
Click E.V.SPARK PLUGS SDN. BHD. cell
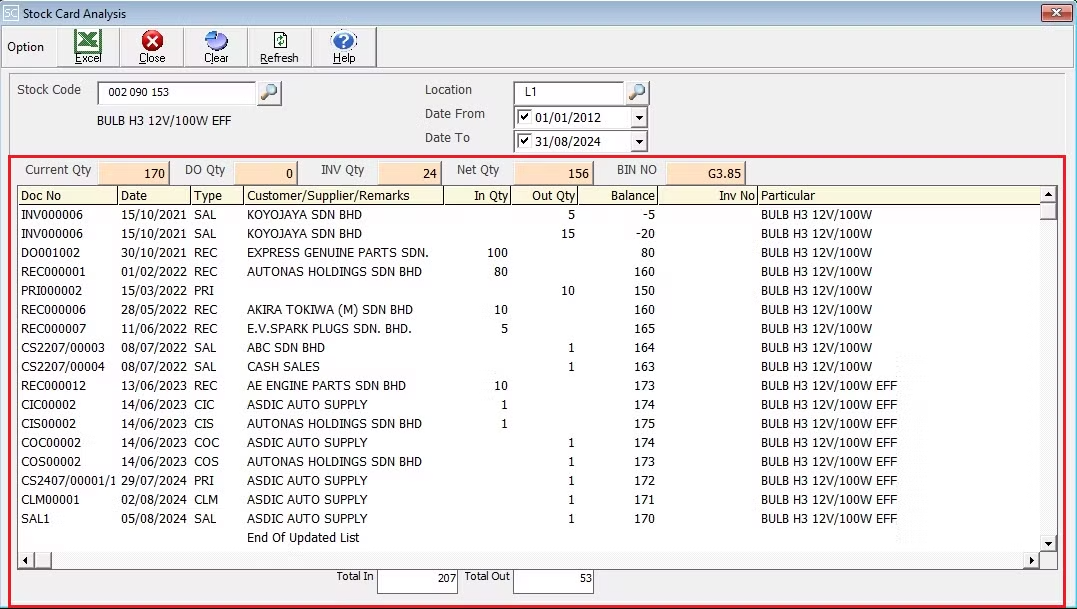tap(330, 329)
